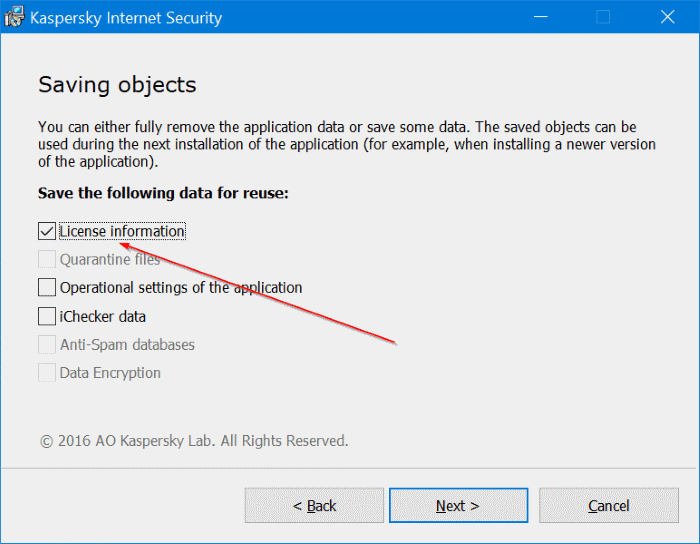Click the maximize window button

pyautogui.click(x=603, y=18)
